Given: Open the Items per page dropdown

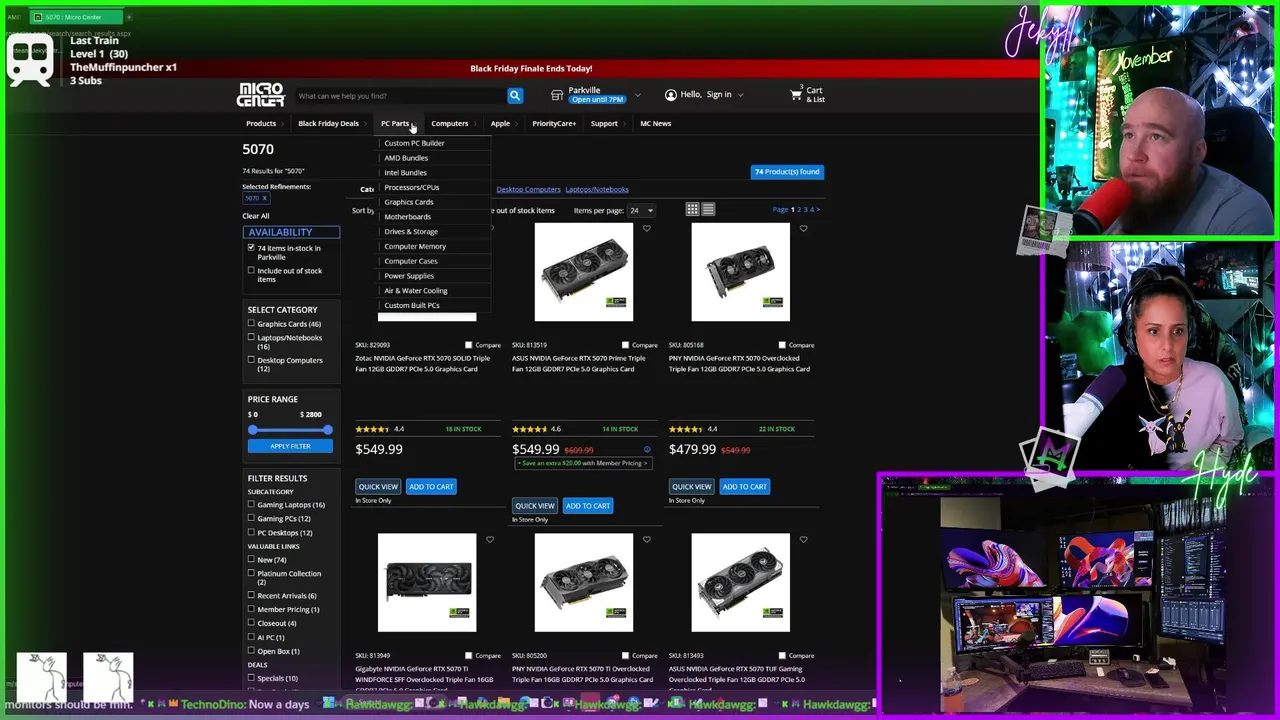Looking at the screenshot, I should coord(640,210).
